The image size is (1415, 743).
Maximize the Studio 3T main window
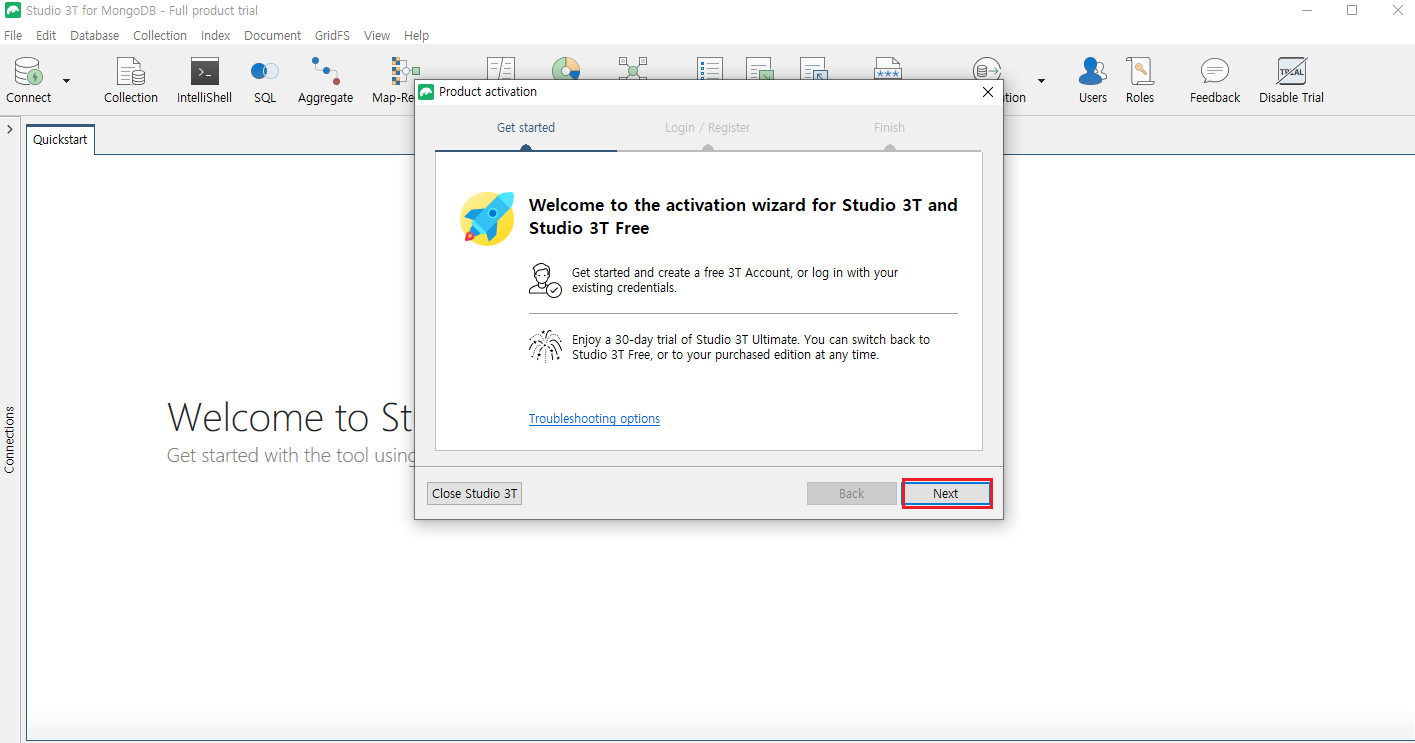1352,10
